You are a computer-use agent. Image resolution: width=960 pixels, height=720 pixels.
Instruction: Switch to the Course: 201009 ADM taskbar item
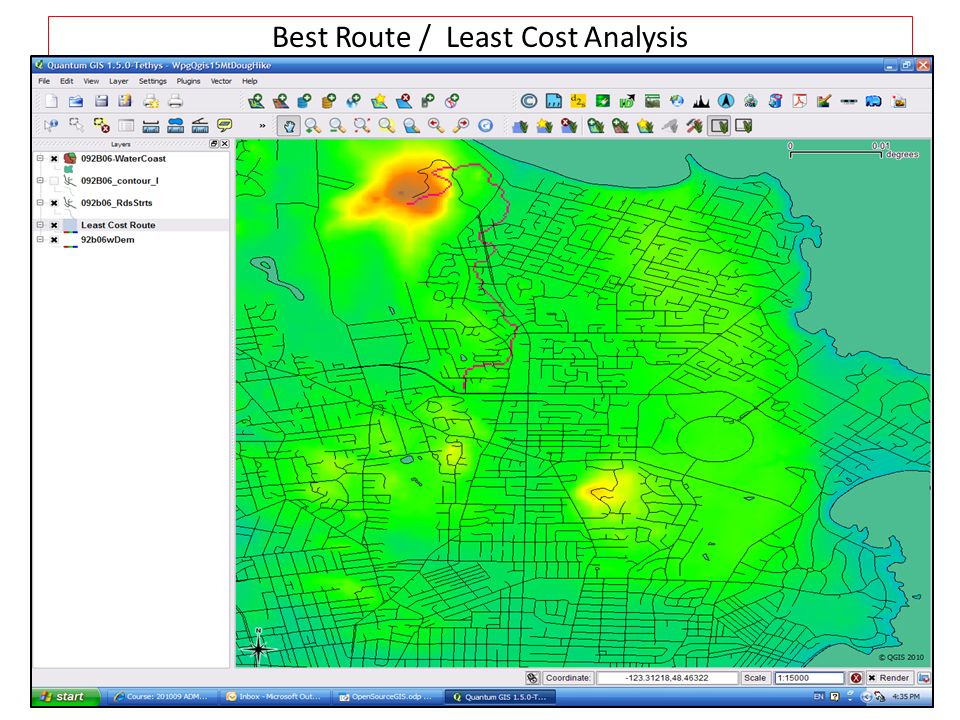pyautogui.click(x=163, y=697)
